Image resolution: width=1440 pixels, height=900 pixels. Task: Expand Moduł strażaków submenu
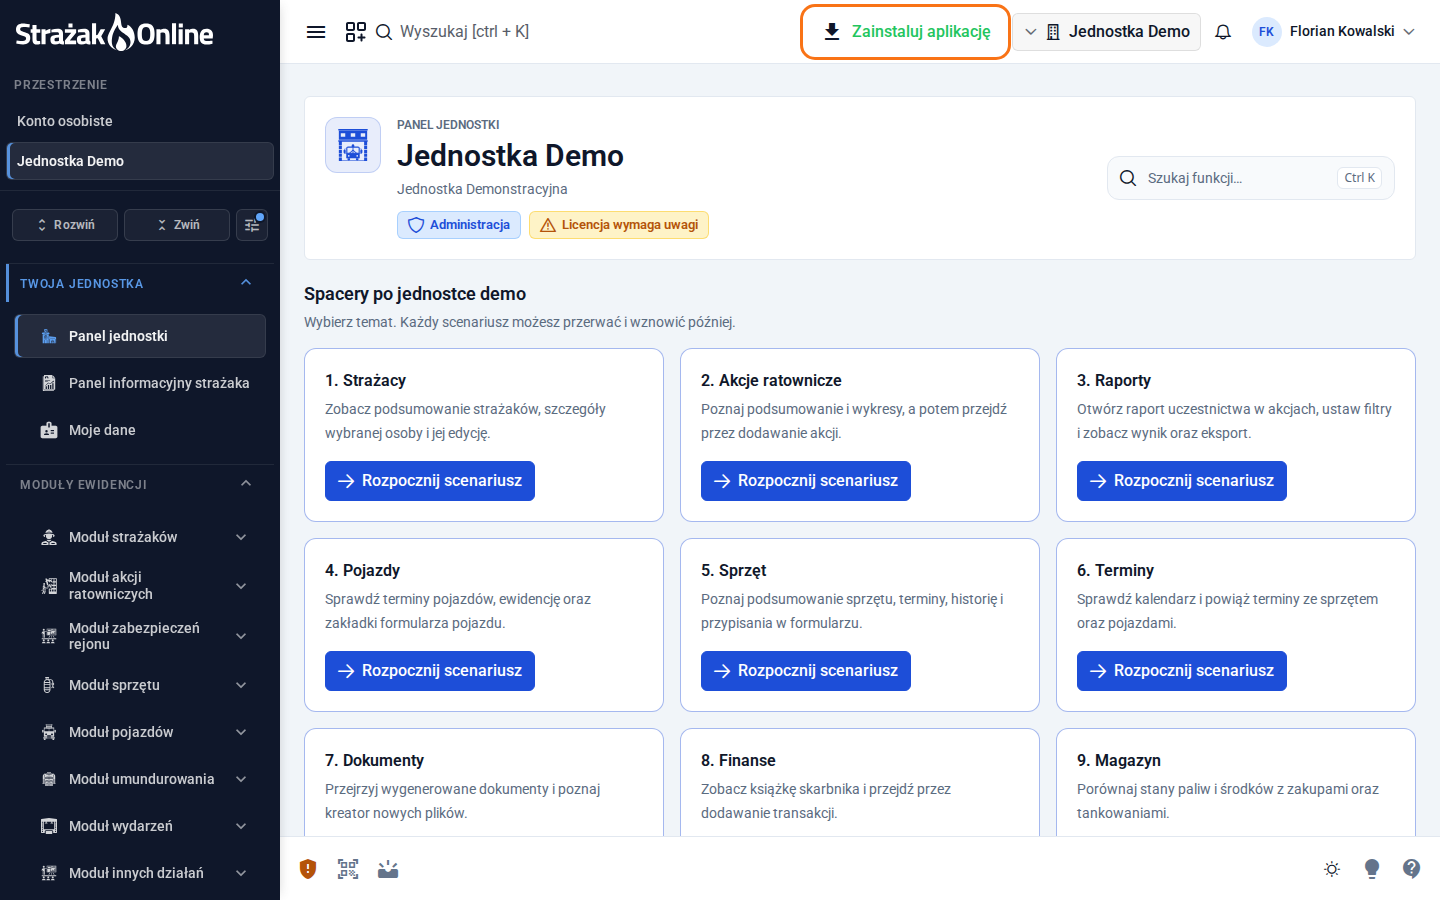[241, 537]
